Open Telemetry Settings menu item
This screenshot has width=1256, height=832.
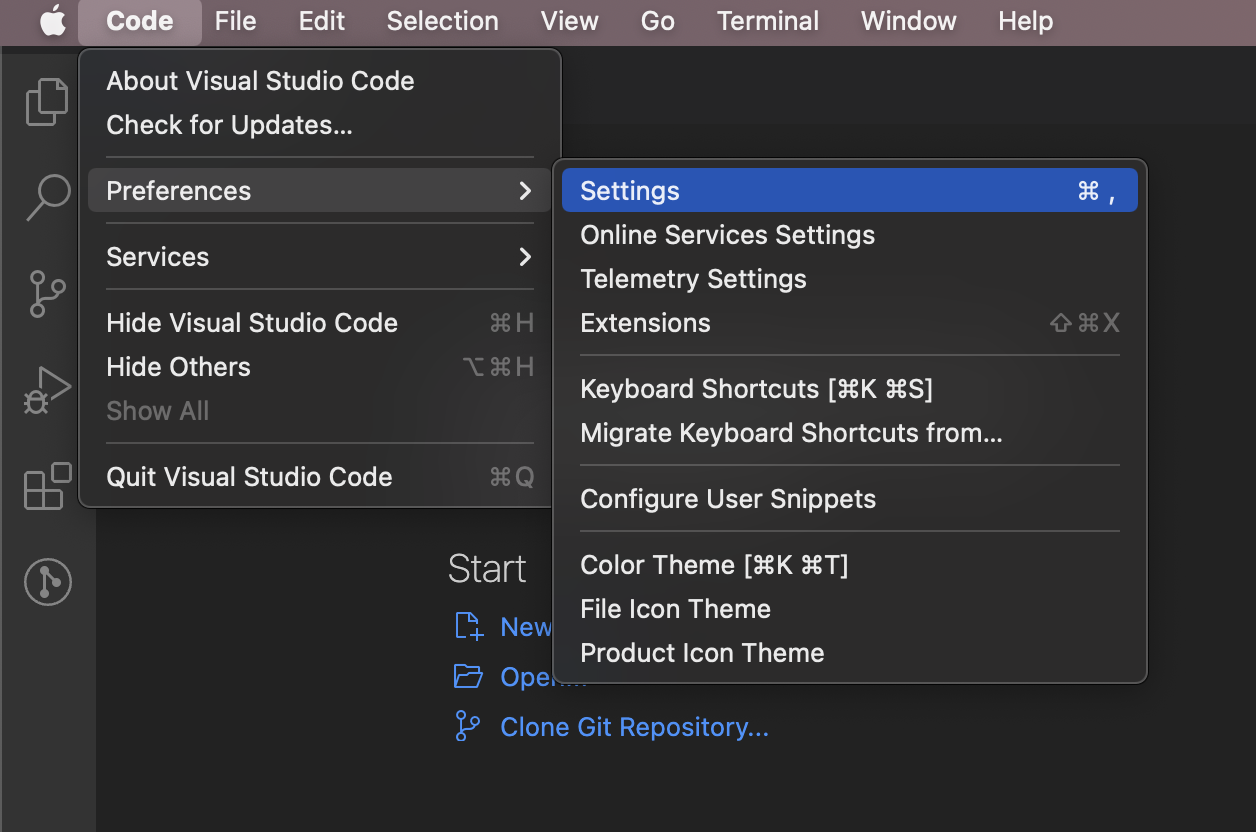pyautogui.click(x=693, y=279)
